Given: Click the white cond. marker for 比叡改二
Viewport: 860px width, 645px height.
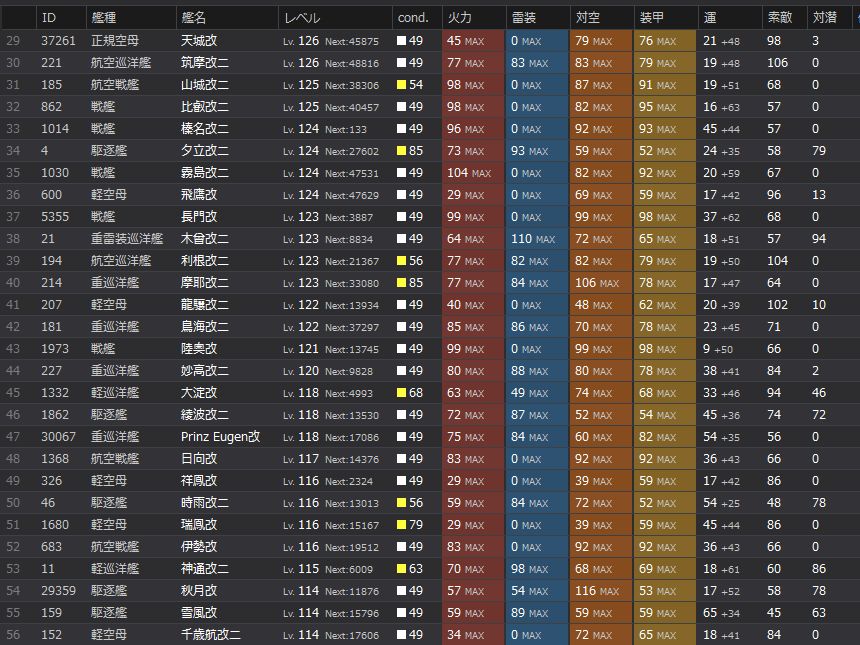Looking at the screenshot, I should click(x=401, y=106).
